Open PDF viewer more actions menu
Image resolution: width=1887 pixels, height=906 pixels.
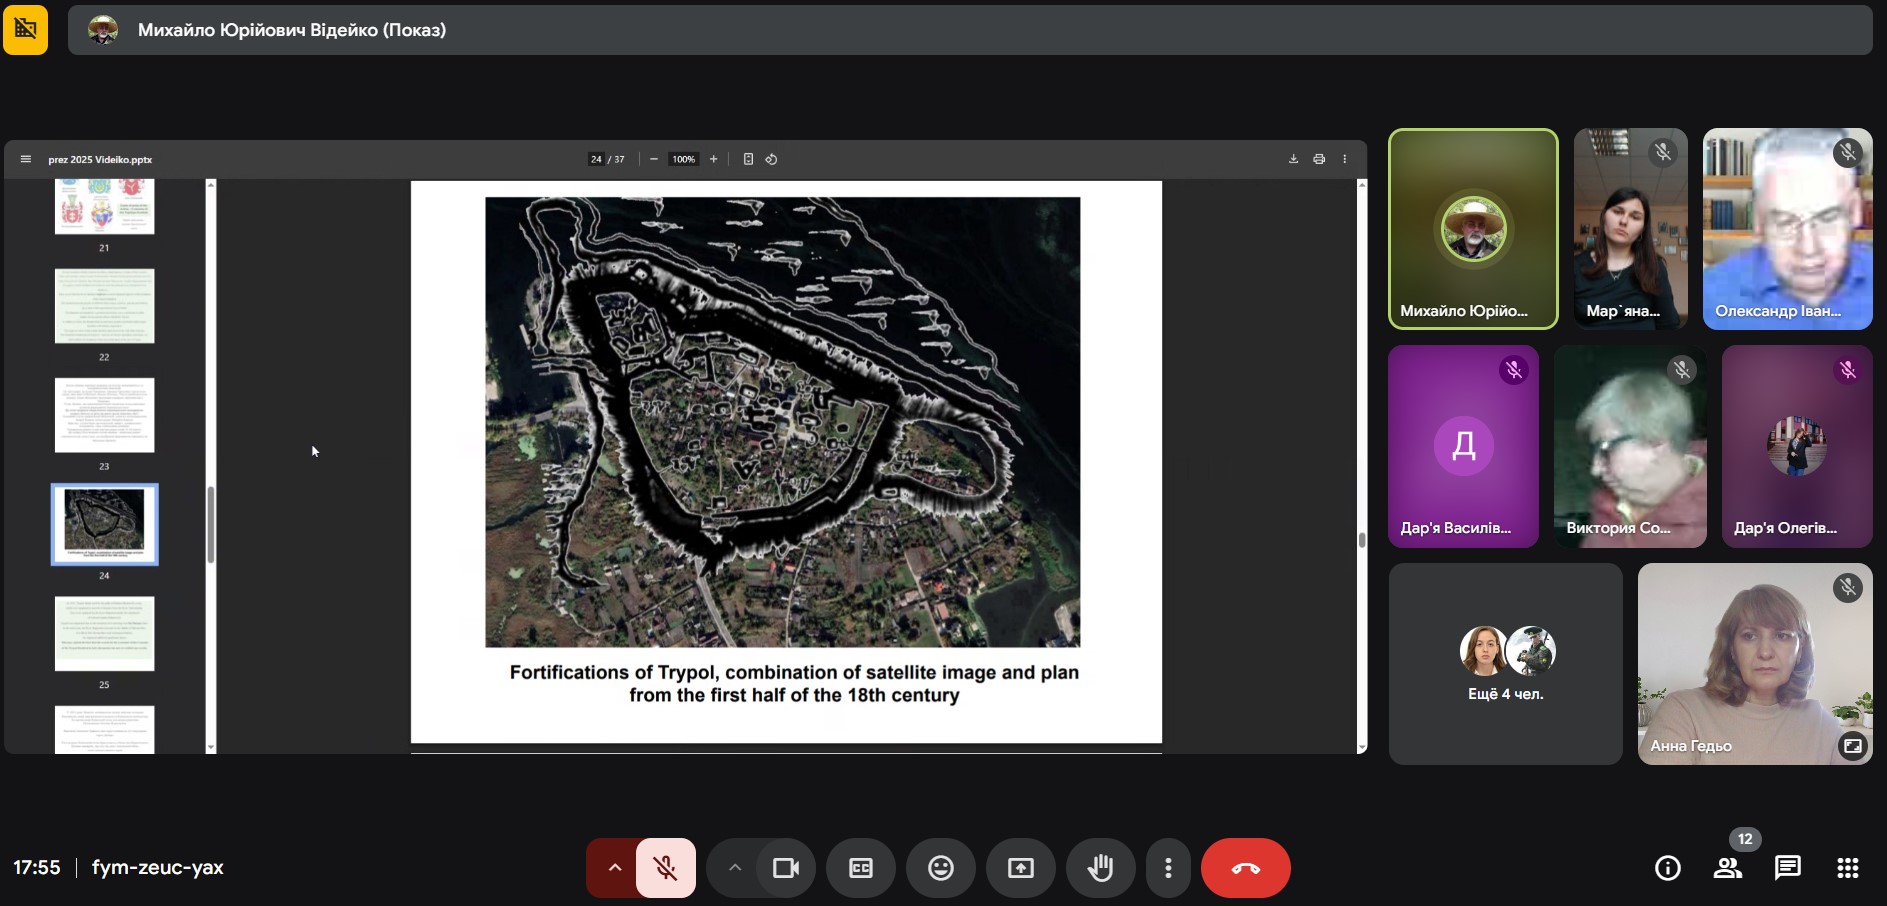pos(1345,159)
